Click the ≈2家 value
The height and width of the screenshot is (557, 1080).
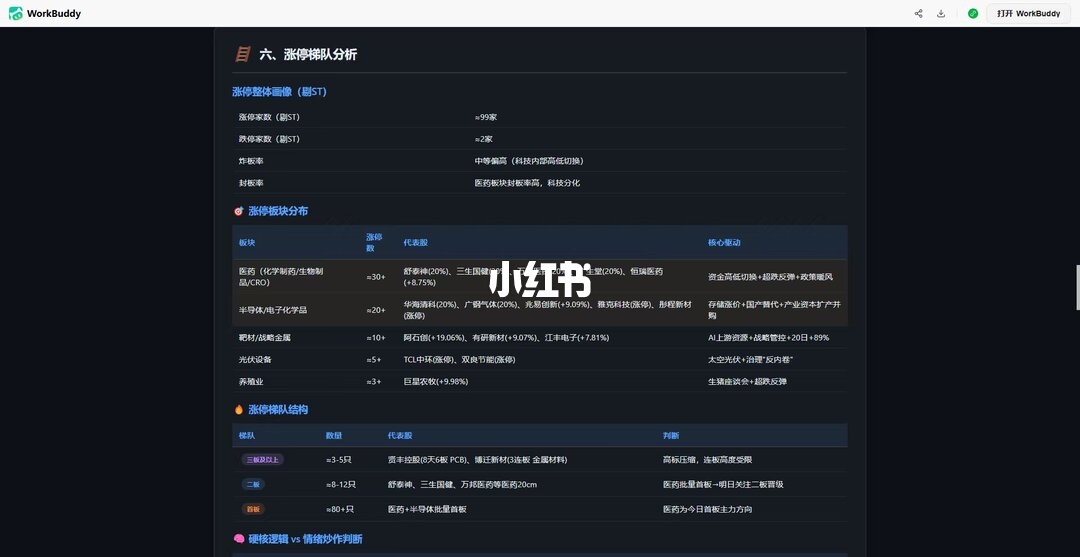point(484,139)
